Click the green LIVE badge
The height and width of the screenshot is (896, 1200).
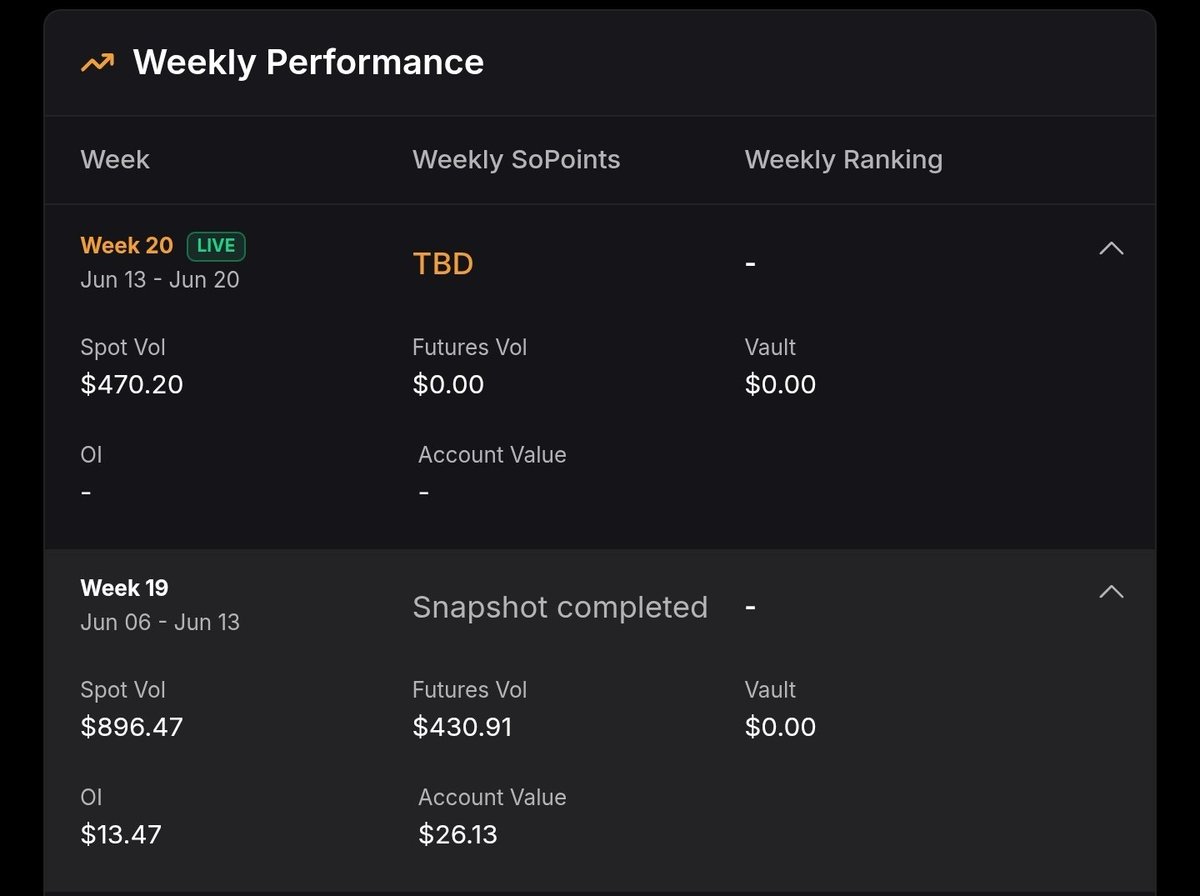216,246
